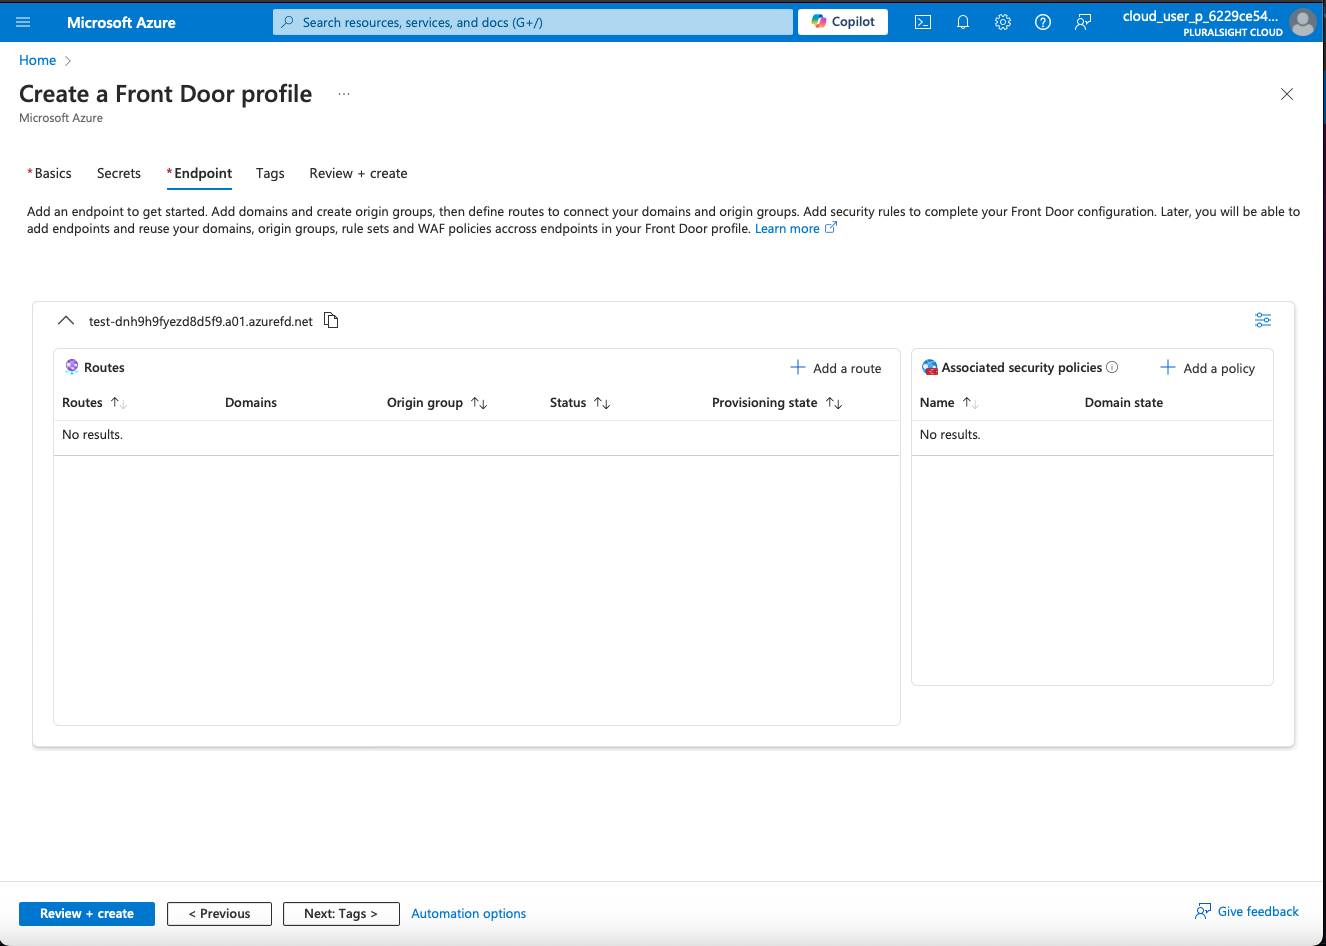The image size is (1326, 946).
Task: Open the notifications bell
Action: (x=963, y=22)
